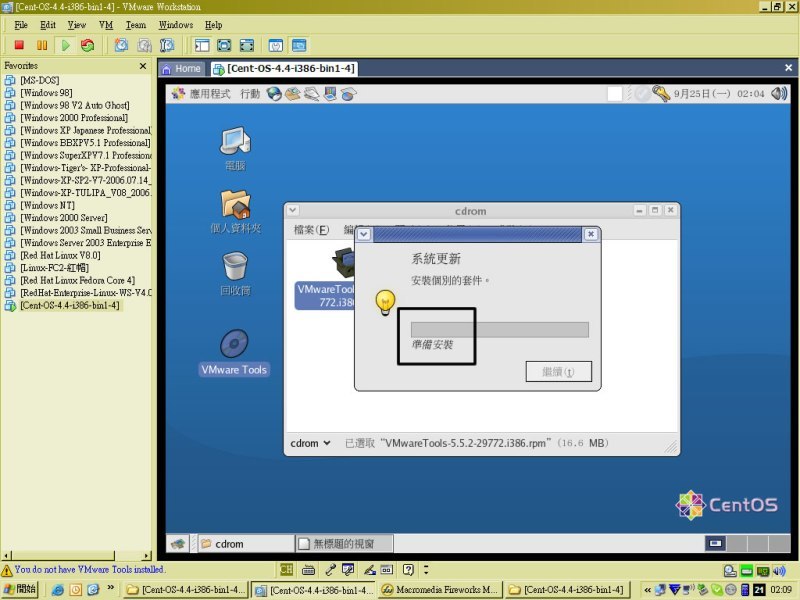Viewport: 800px width, 600px height.
Task: Open the View menu
Action: pyautogui.click(x=77, y=25)
